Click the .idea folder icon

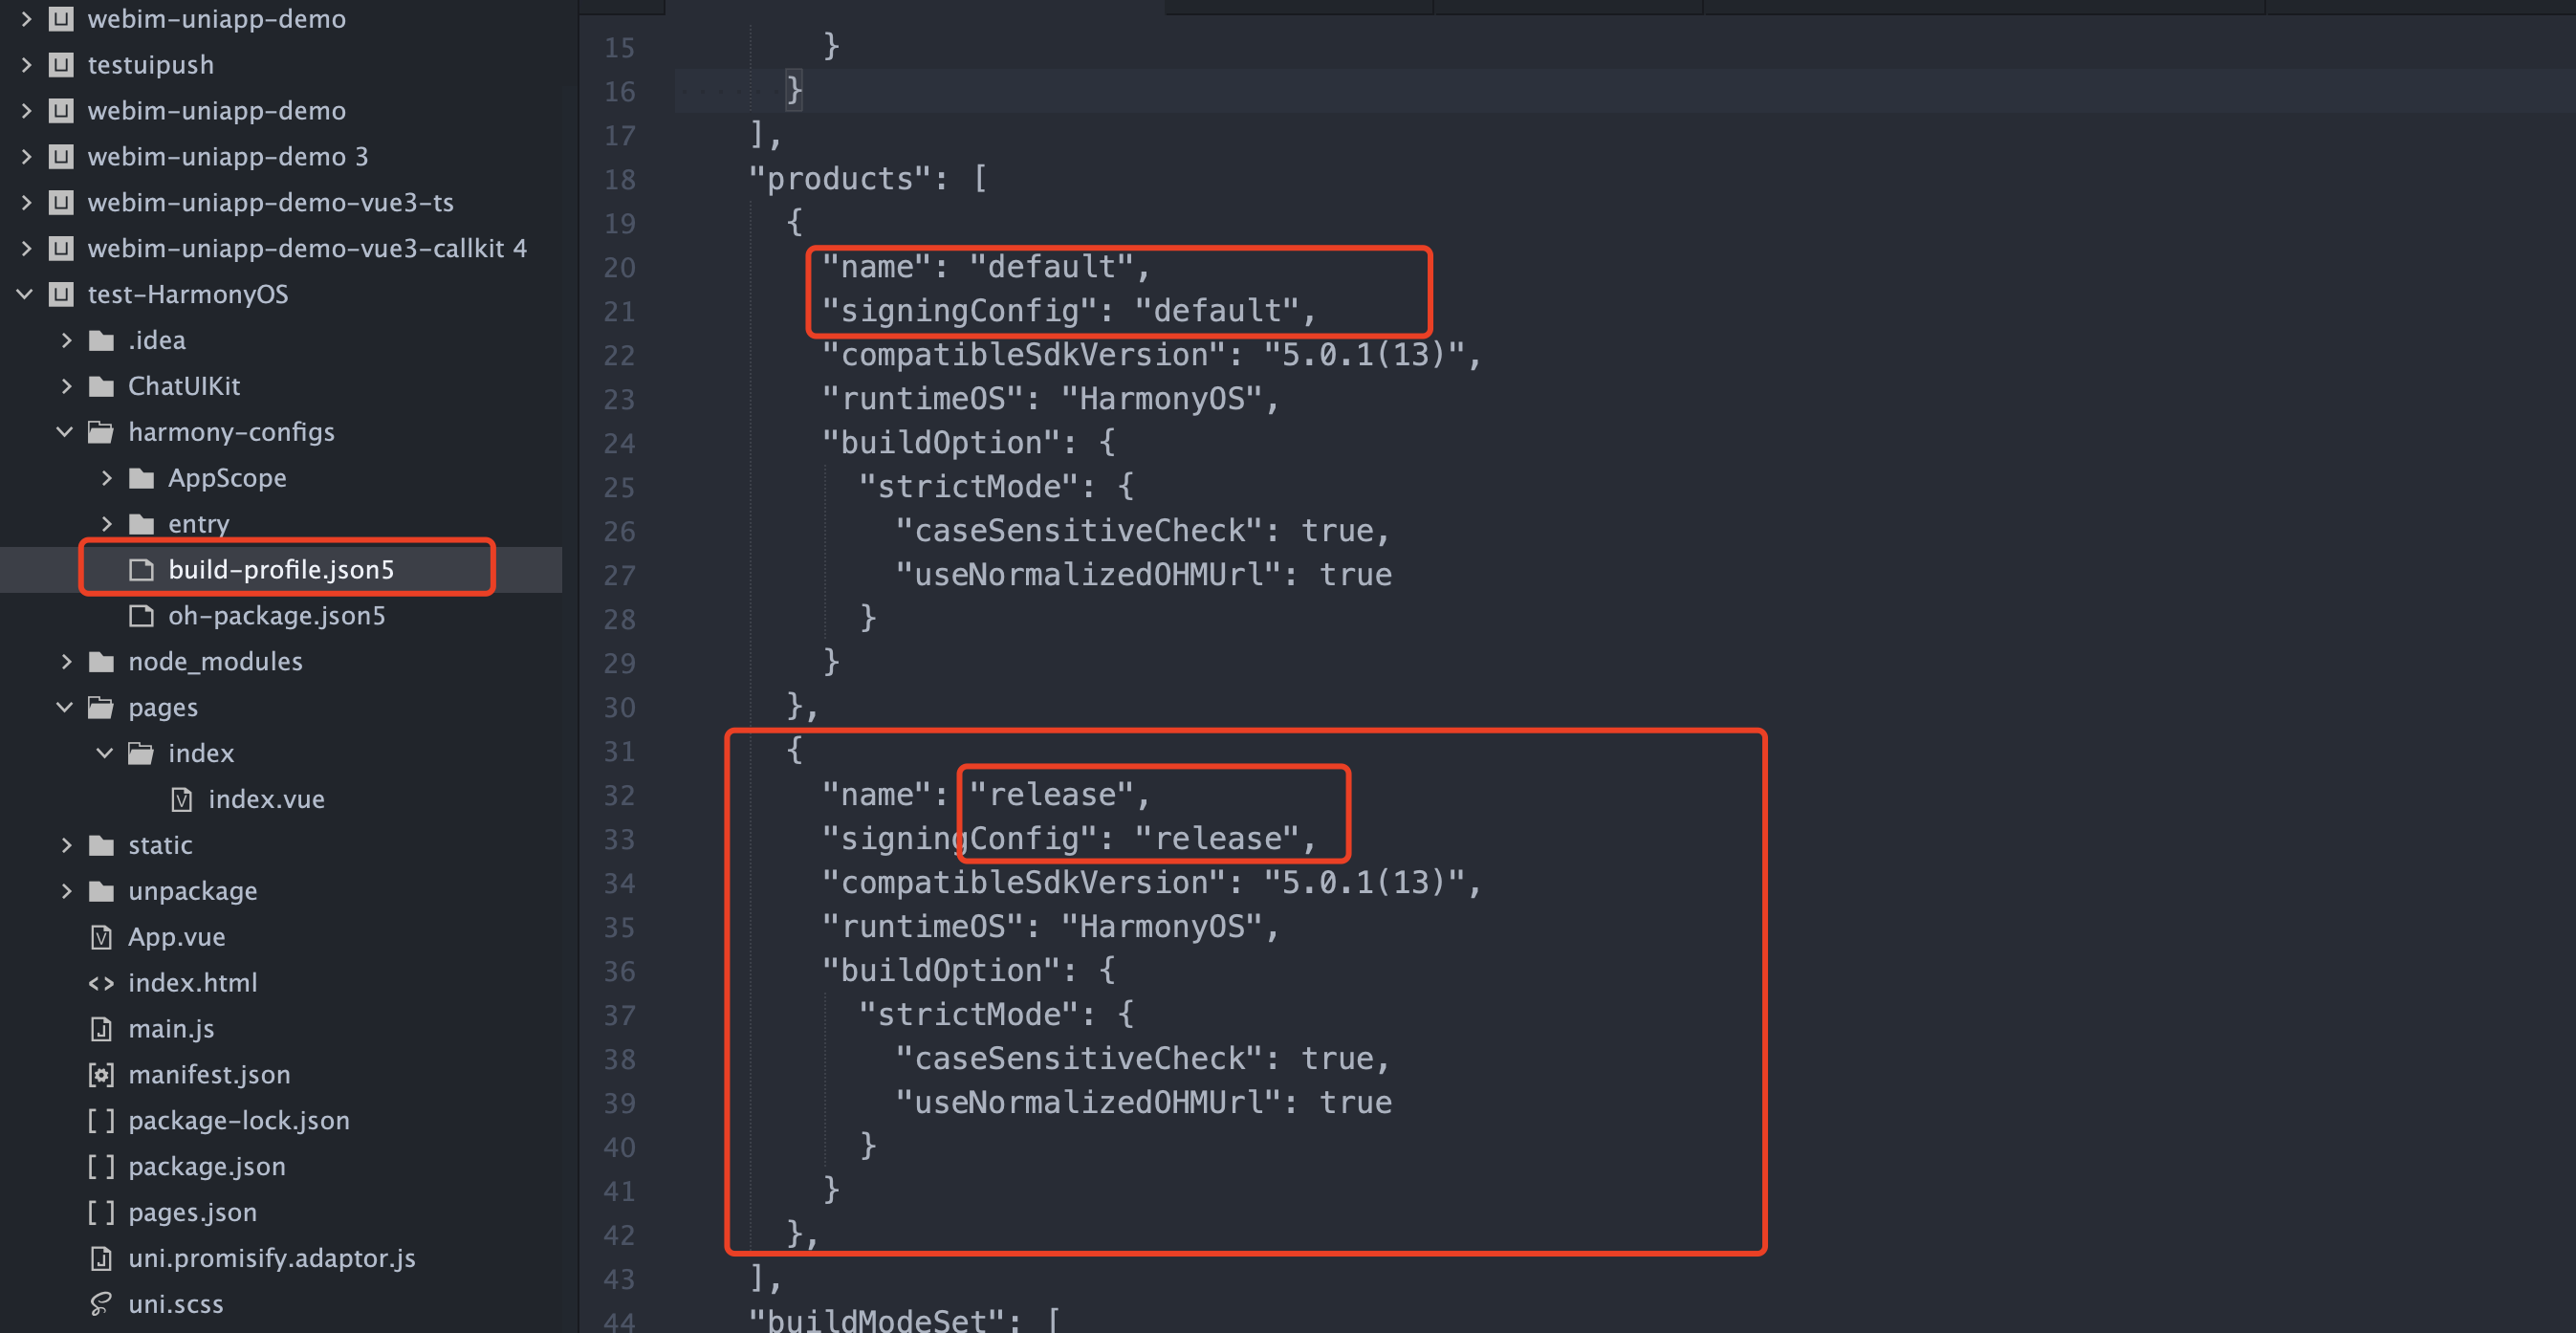(x=101, y=340)
